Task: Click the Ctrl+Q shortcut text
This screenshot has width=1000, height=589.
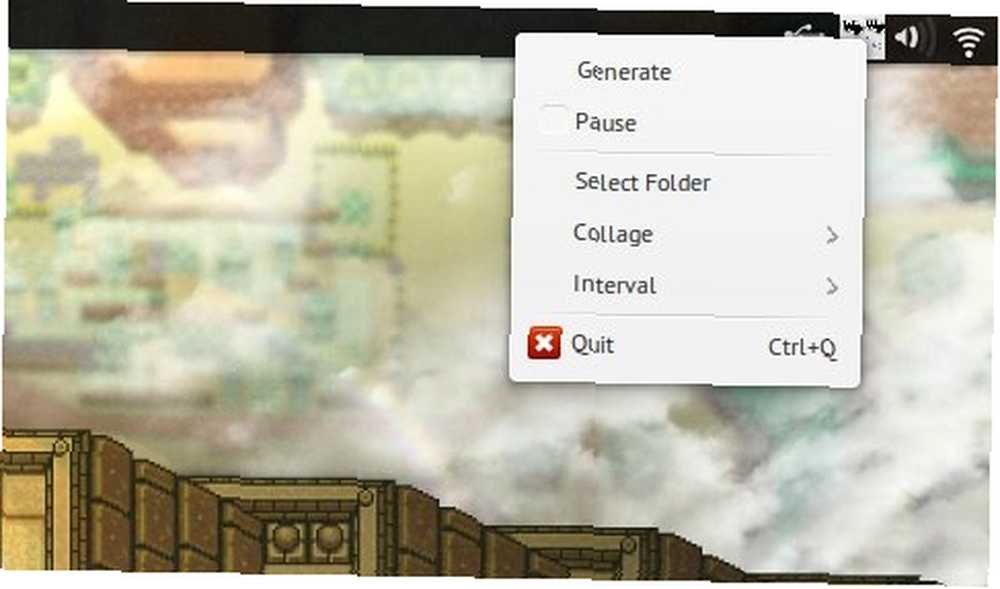Action: tap(802, 348)
